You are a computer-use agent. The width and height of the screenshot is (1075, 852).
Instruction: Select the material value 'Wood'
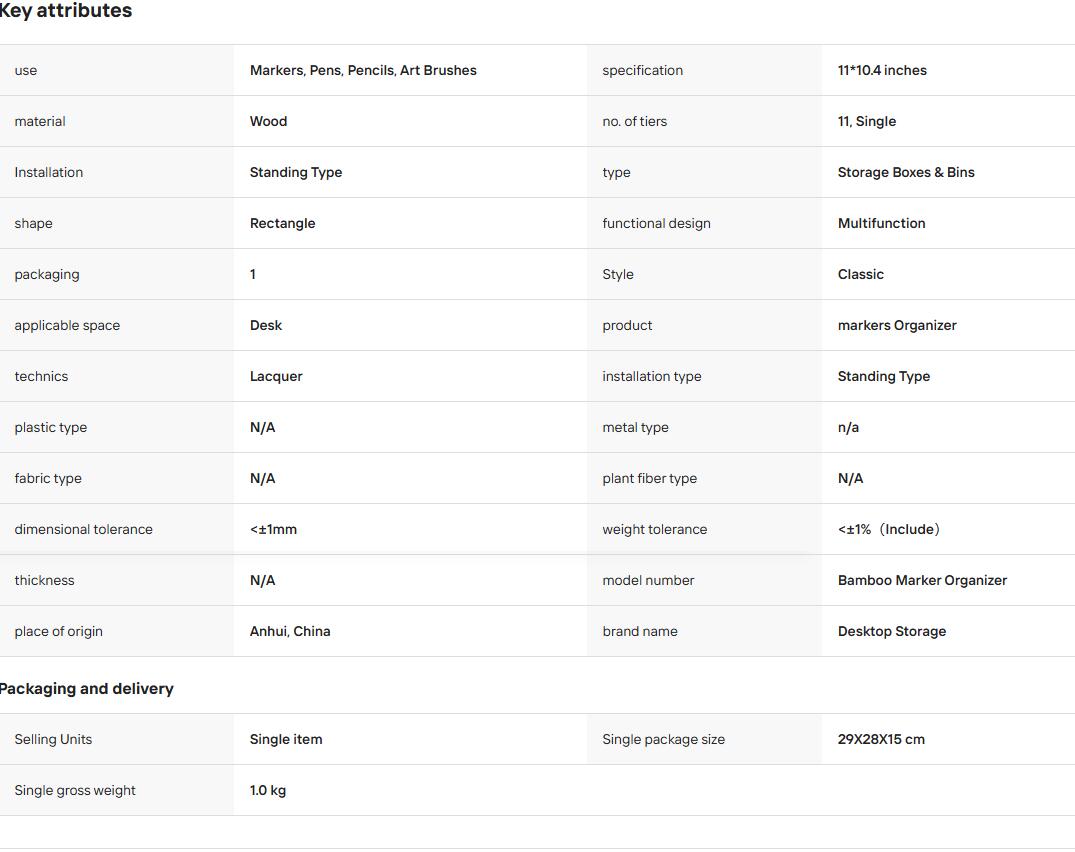click(268, 121)
